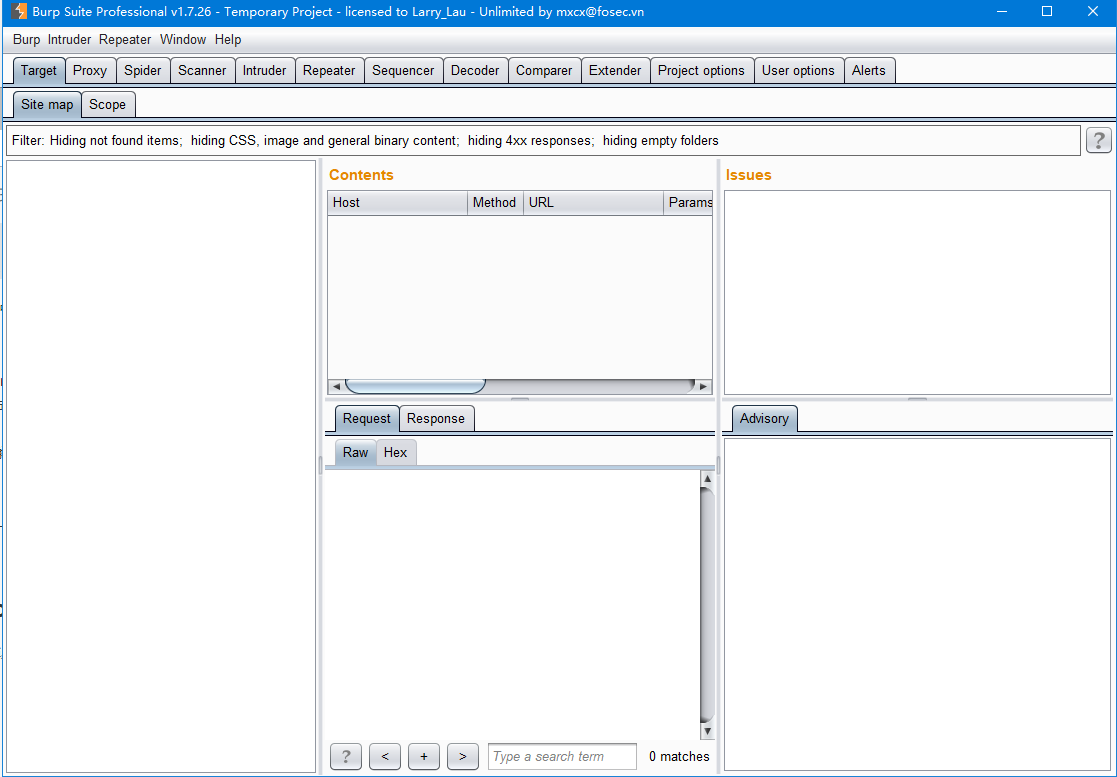Open the Project options tab
The height and width of the screenshot is (777, 1117).
(701, 71)
